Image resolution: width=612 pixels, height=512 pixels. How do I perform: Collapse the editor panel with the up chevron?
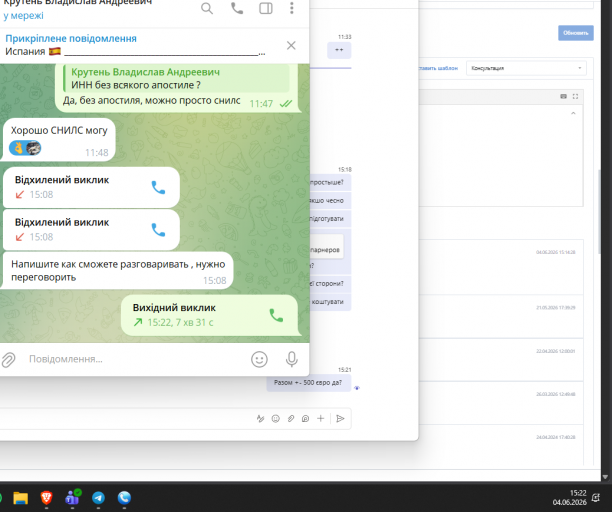point(573,113)
